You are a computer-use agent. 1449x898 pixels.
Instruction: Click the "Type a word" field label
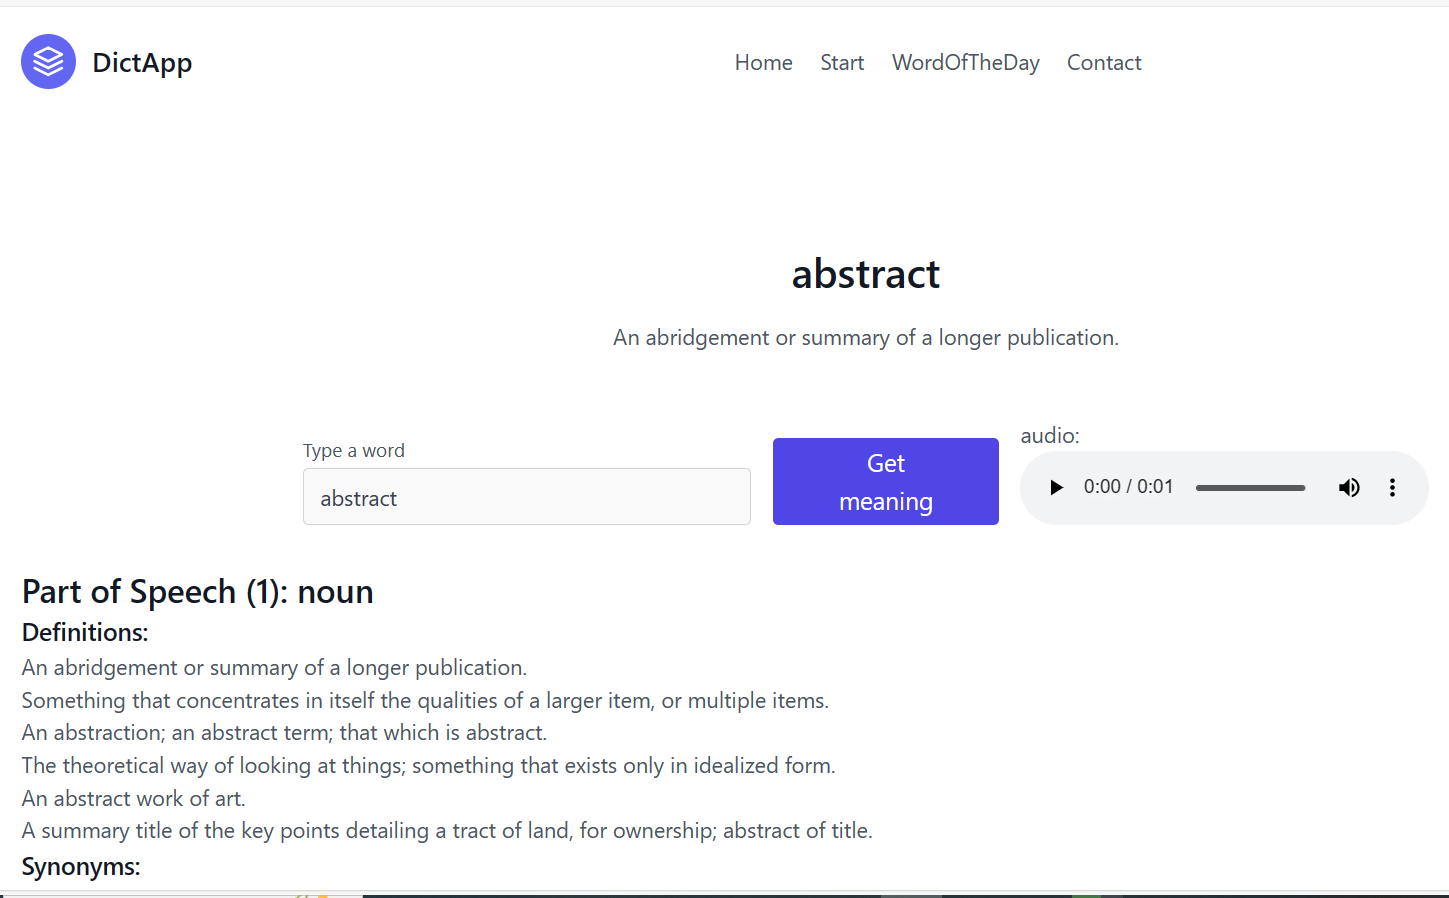354,451
